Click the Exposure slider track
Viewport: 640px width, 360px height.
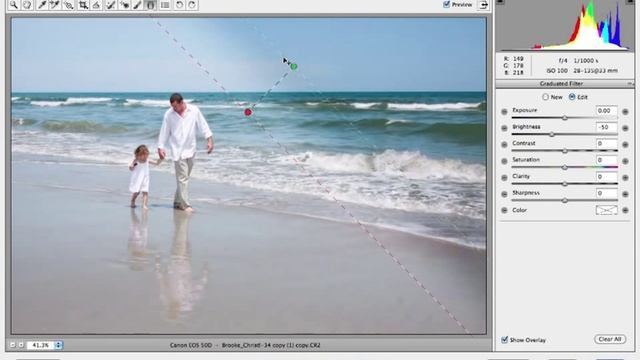tap(565, 118)
